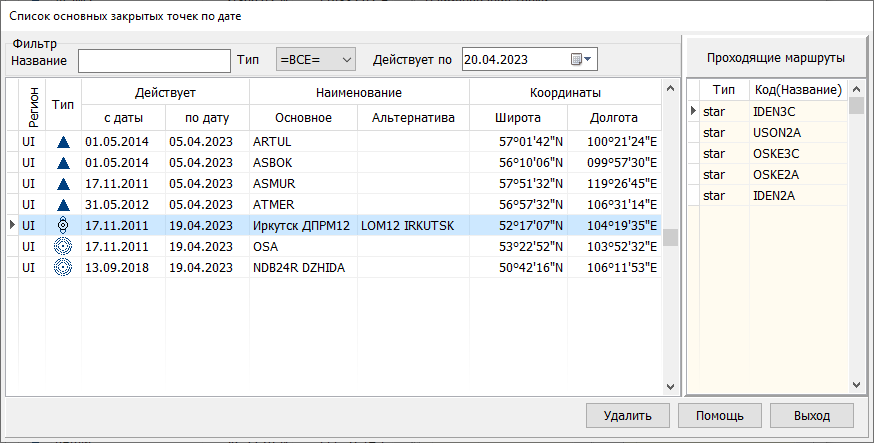Click the triangle type icon for ARTUL
874x443 pixels.
point(63,141)
